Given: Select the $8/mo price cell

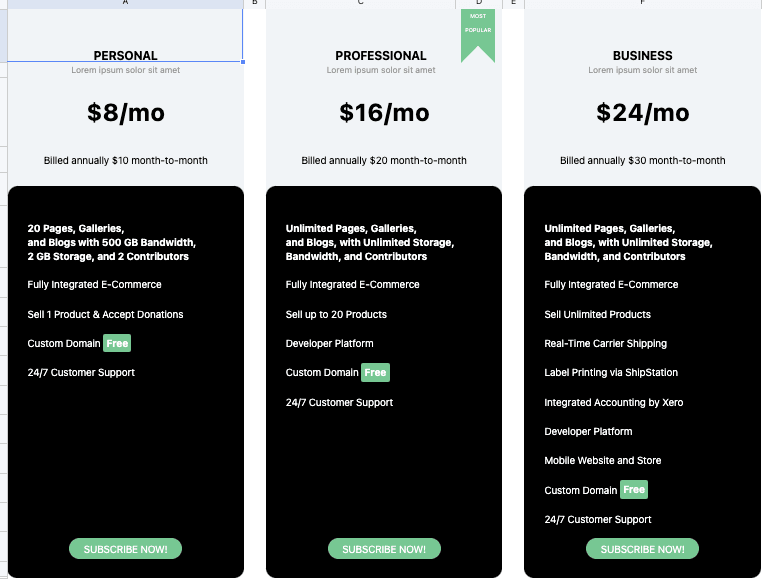Looking at the screenshot, I should [125, 113].
